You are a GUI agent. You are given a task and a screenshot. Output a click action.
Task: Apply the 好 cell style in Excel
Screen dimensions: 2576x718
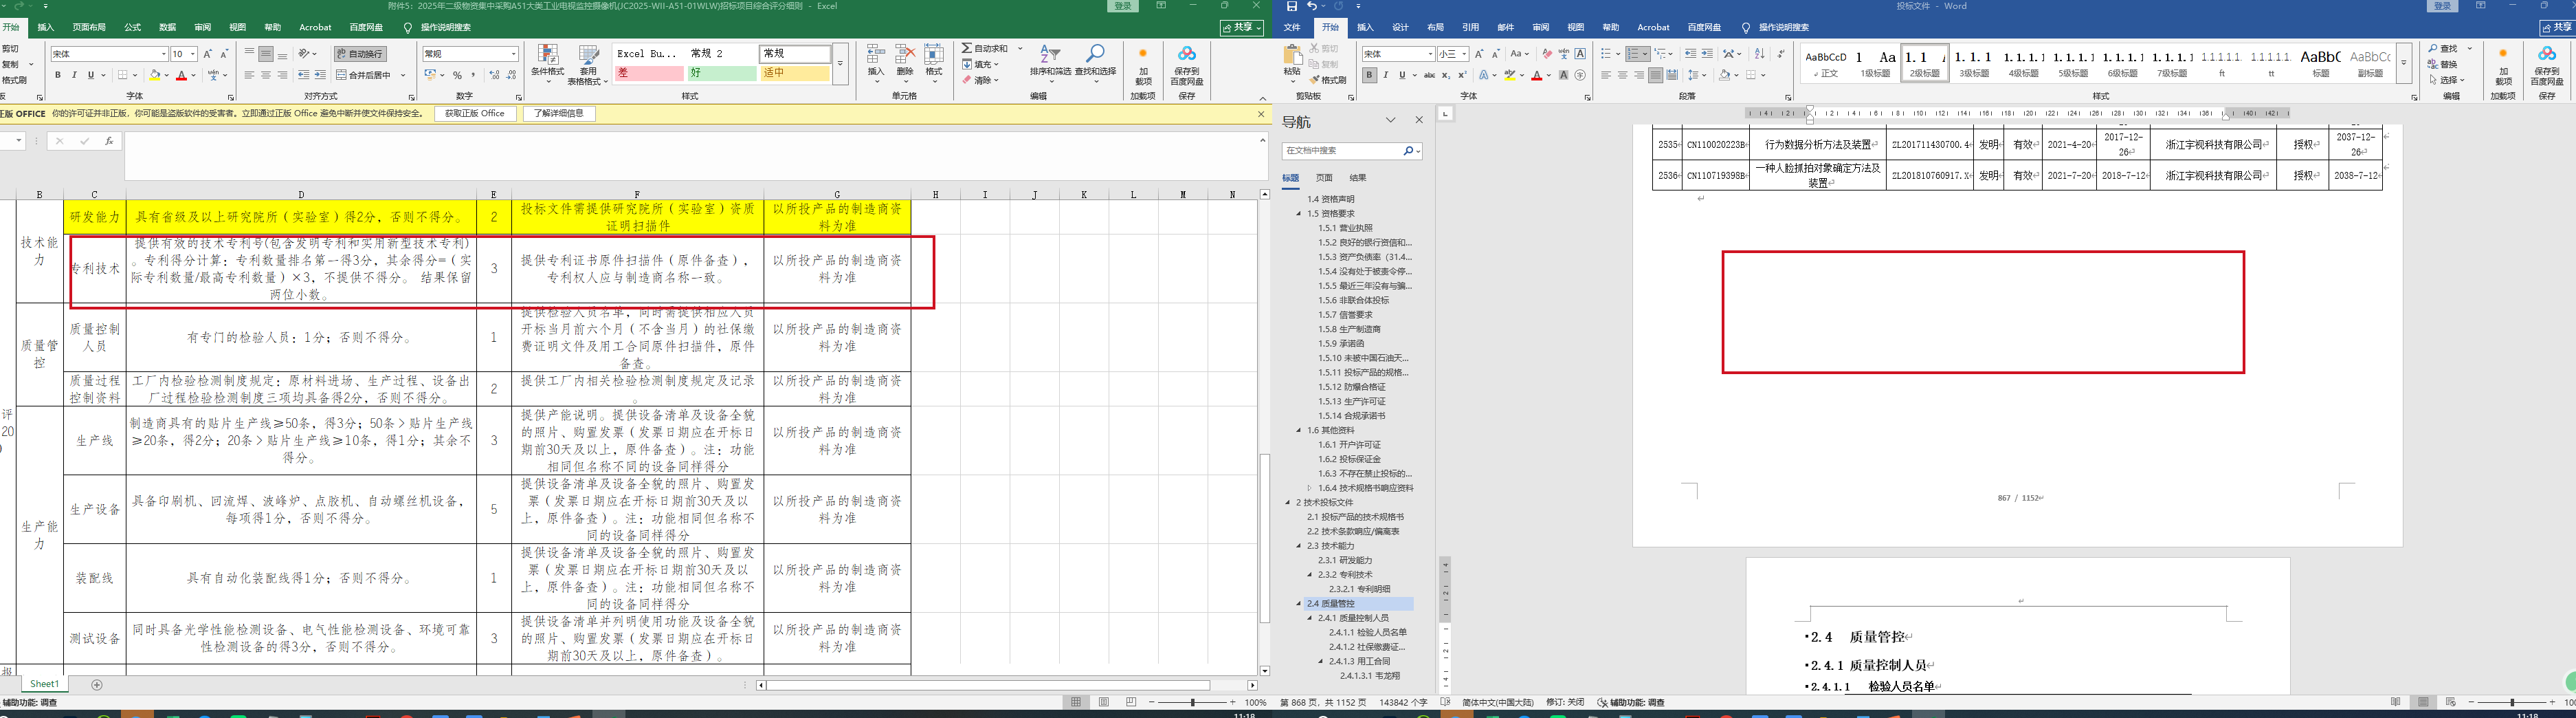point(722,73)
